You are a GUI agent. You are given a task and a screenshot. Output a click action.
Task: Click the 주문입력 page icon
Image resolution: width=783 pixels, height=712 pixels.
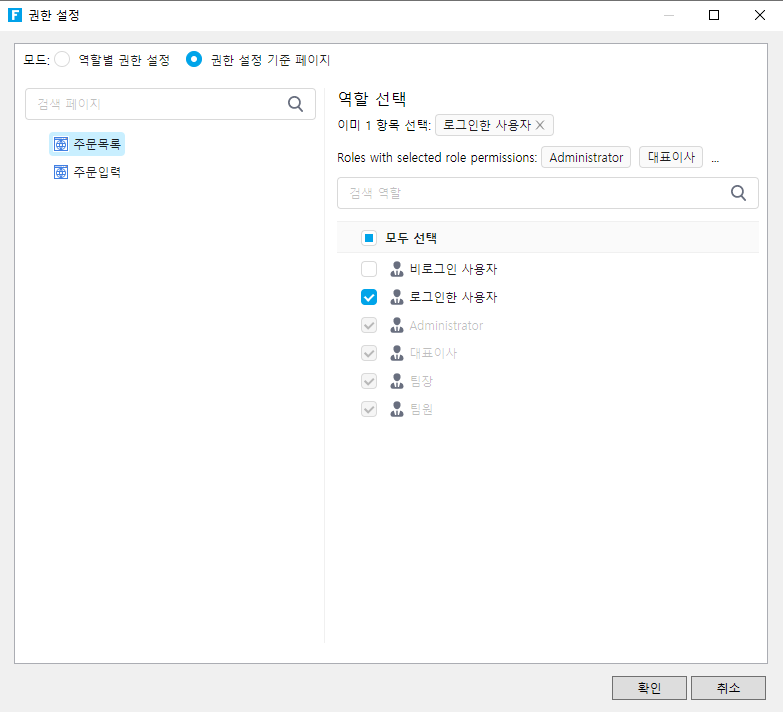click(61, 172)
